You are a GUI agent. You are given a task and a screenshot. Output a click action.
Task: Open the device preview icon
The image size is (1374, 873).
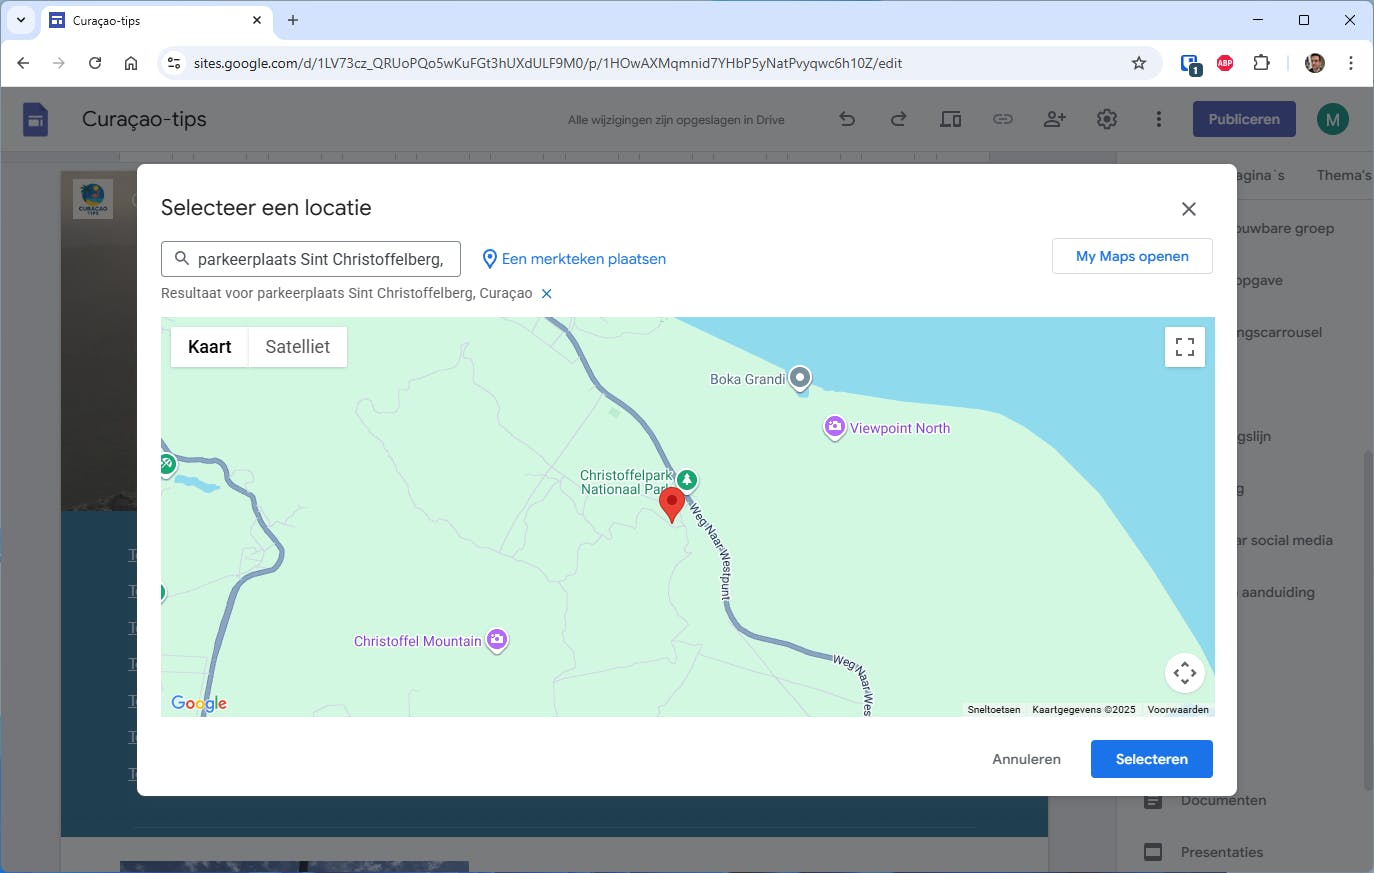[x=951, y=119]
